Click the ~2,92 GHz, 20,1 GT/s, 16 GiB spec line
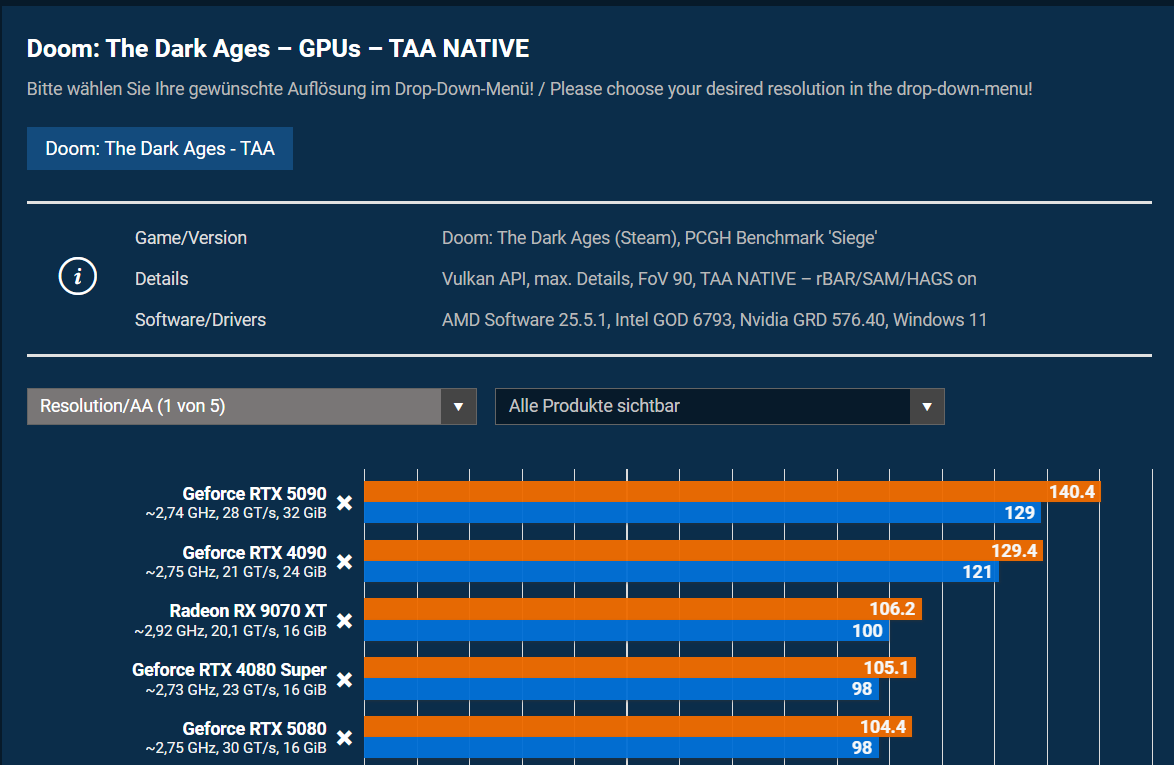 (x=231, y=631)
